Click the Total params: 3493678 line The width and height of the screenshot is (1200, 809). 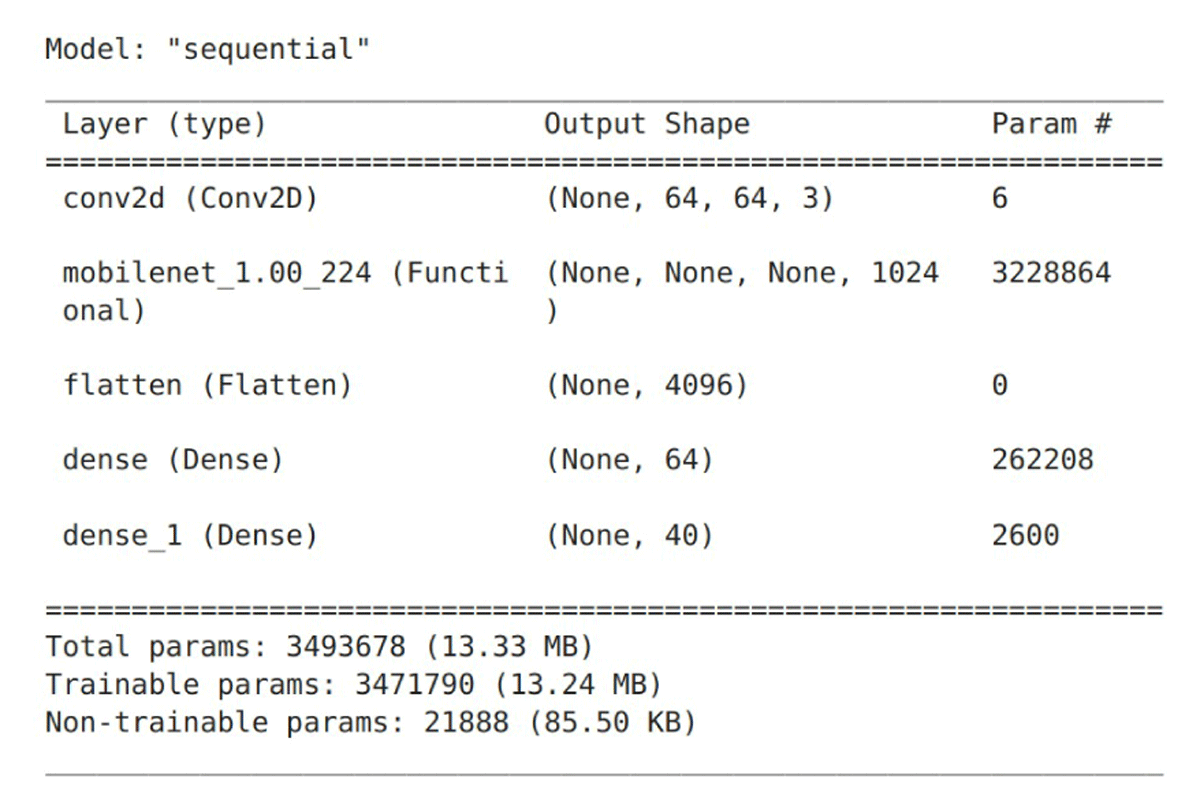tap(319, 646)
